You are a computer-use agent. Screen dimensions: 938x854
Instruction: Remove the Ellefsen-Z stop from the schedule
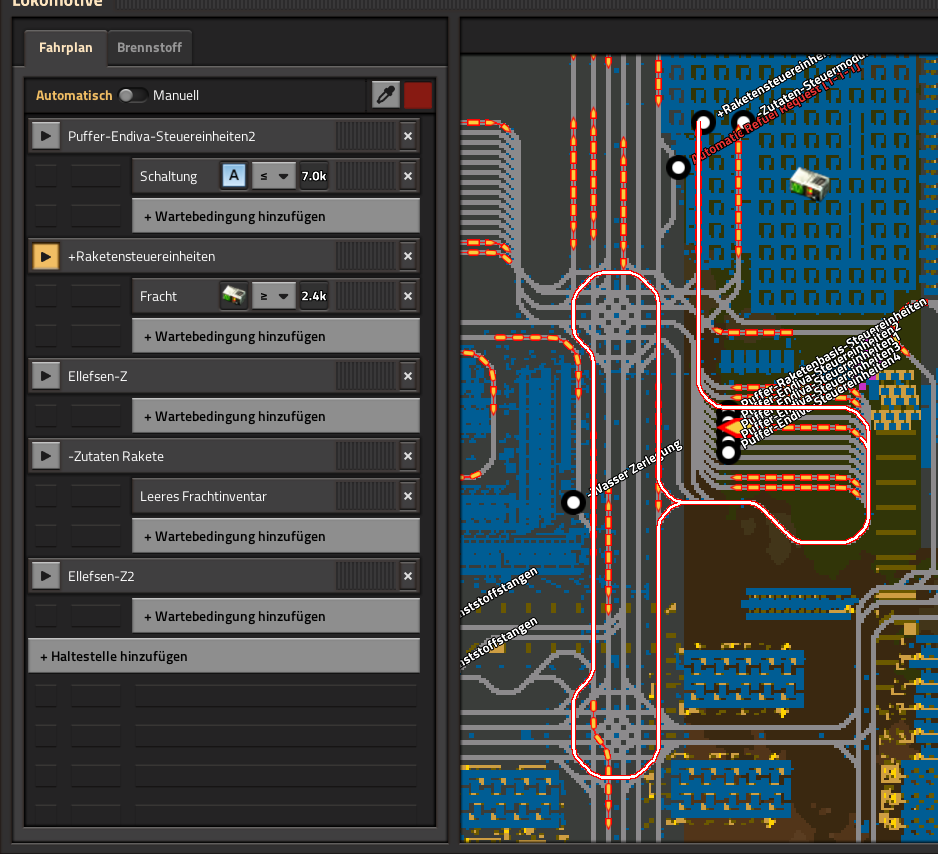(408, 376)
